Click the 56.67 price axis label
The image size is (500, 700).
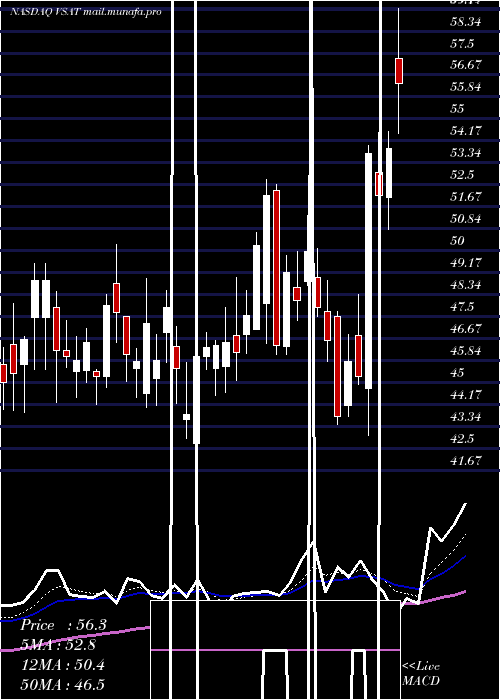[466, 65]
